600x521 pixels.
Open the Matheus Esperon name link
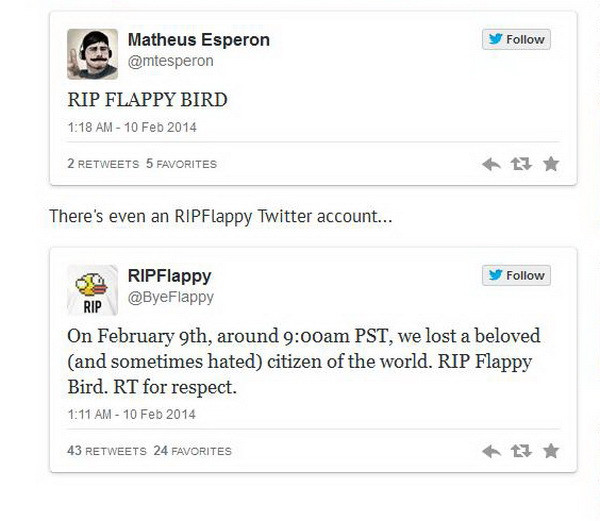coord(198,40)
